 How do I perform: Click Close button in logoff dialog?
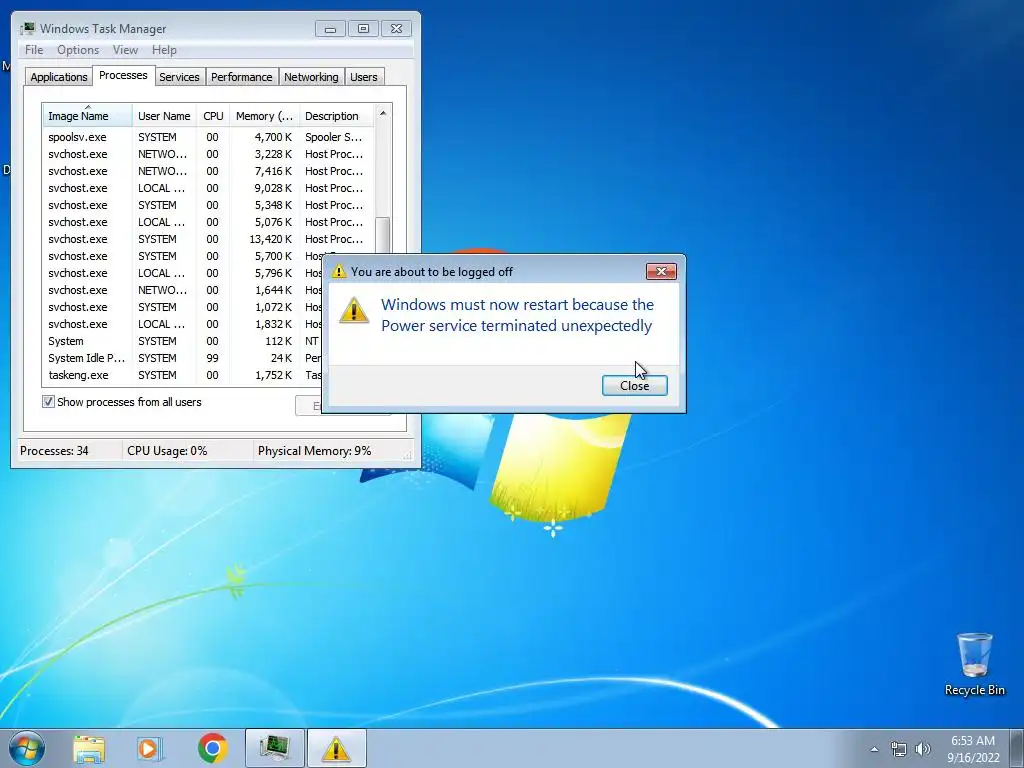coord(634,385)
